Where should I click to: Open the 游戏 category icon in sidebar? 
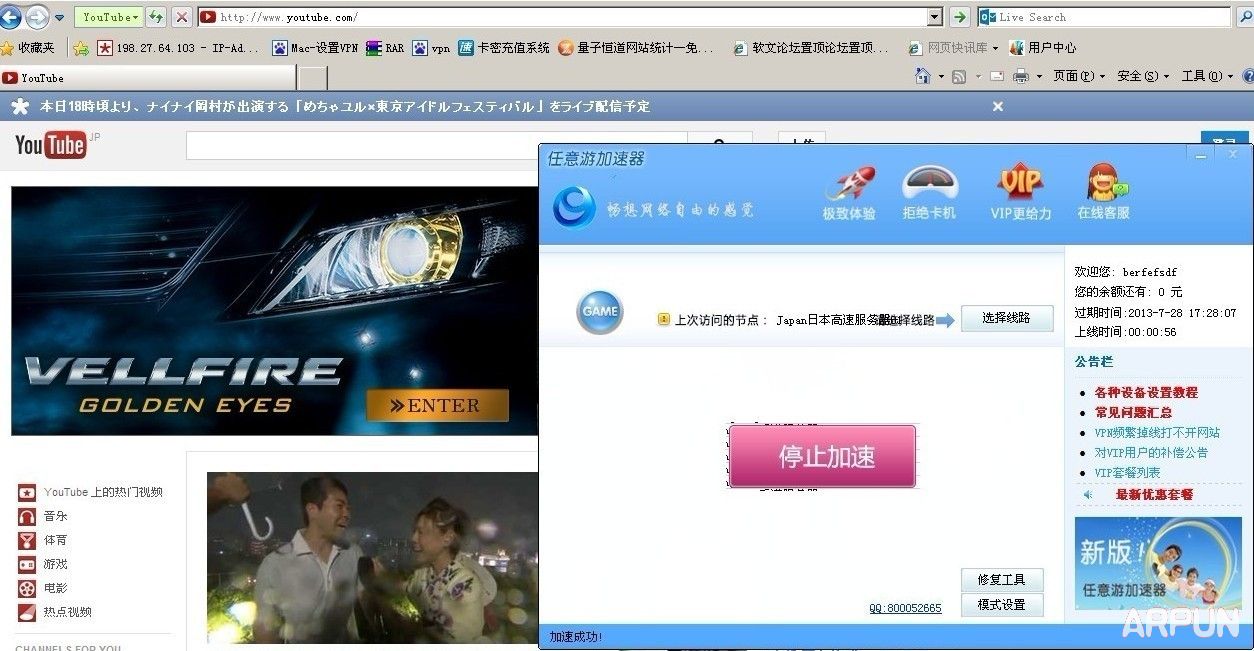25,564
